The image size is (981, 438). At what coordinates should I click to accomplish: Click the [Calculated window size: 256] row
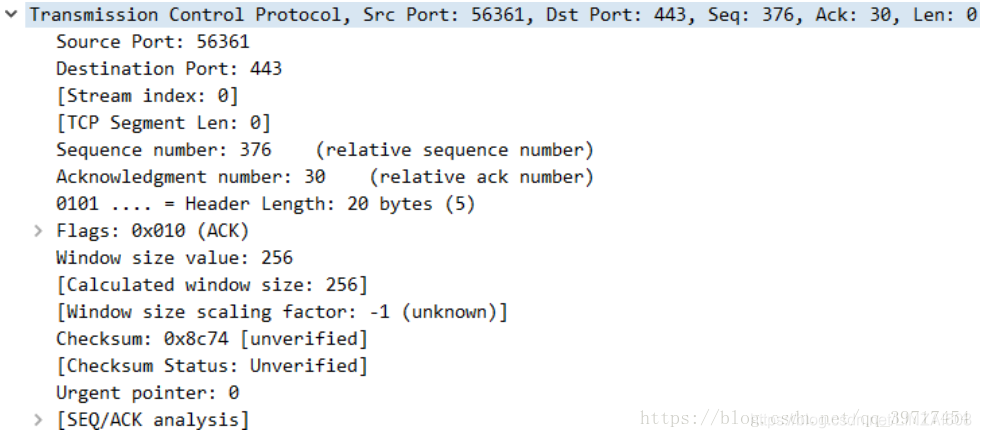click(x=212, y=285)
